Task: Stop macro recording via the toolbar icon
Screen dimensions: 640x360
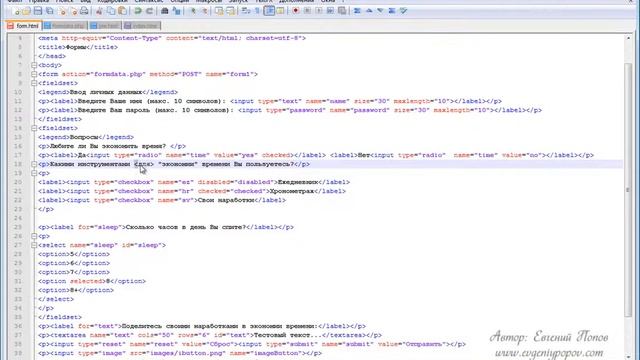Action: 307,11
